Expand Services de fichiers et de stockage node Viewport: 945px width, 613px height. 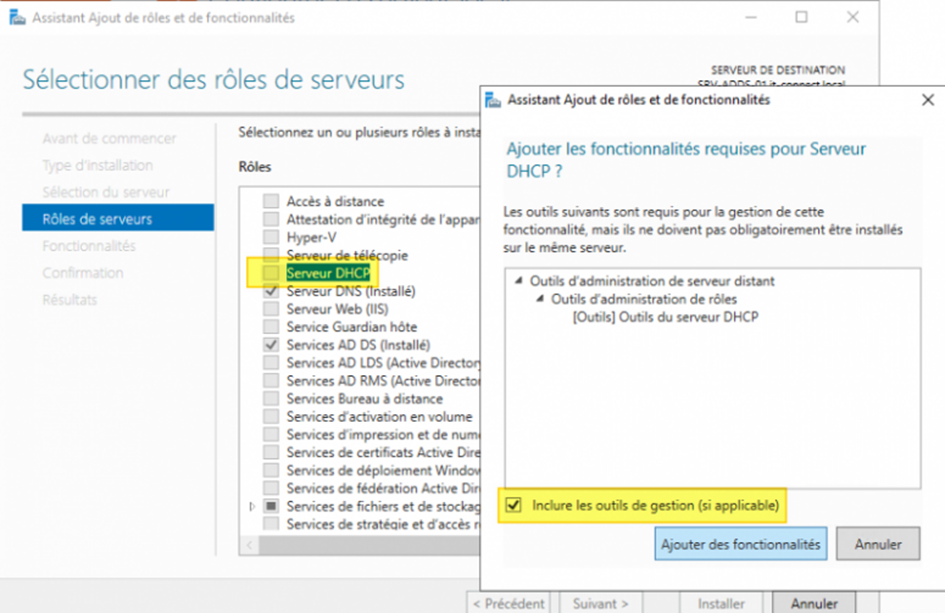[x=252, y=506]
